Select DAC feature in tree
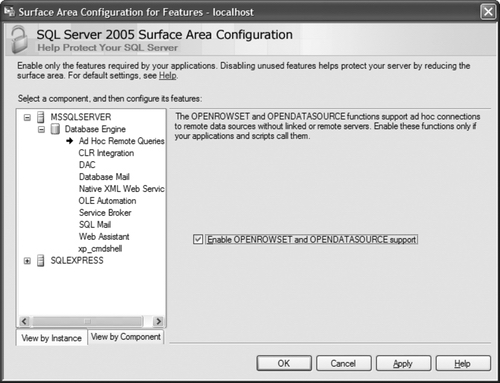 pyautogui.click(x=87, y=165)
